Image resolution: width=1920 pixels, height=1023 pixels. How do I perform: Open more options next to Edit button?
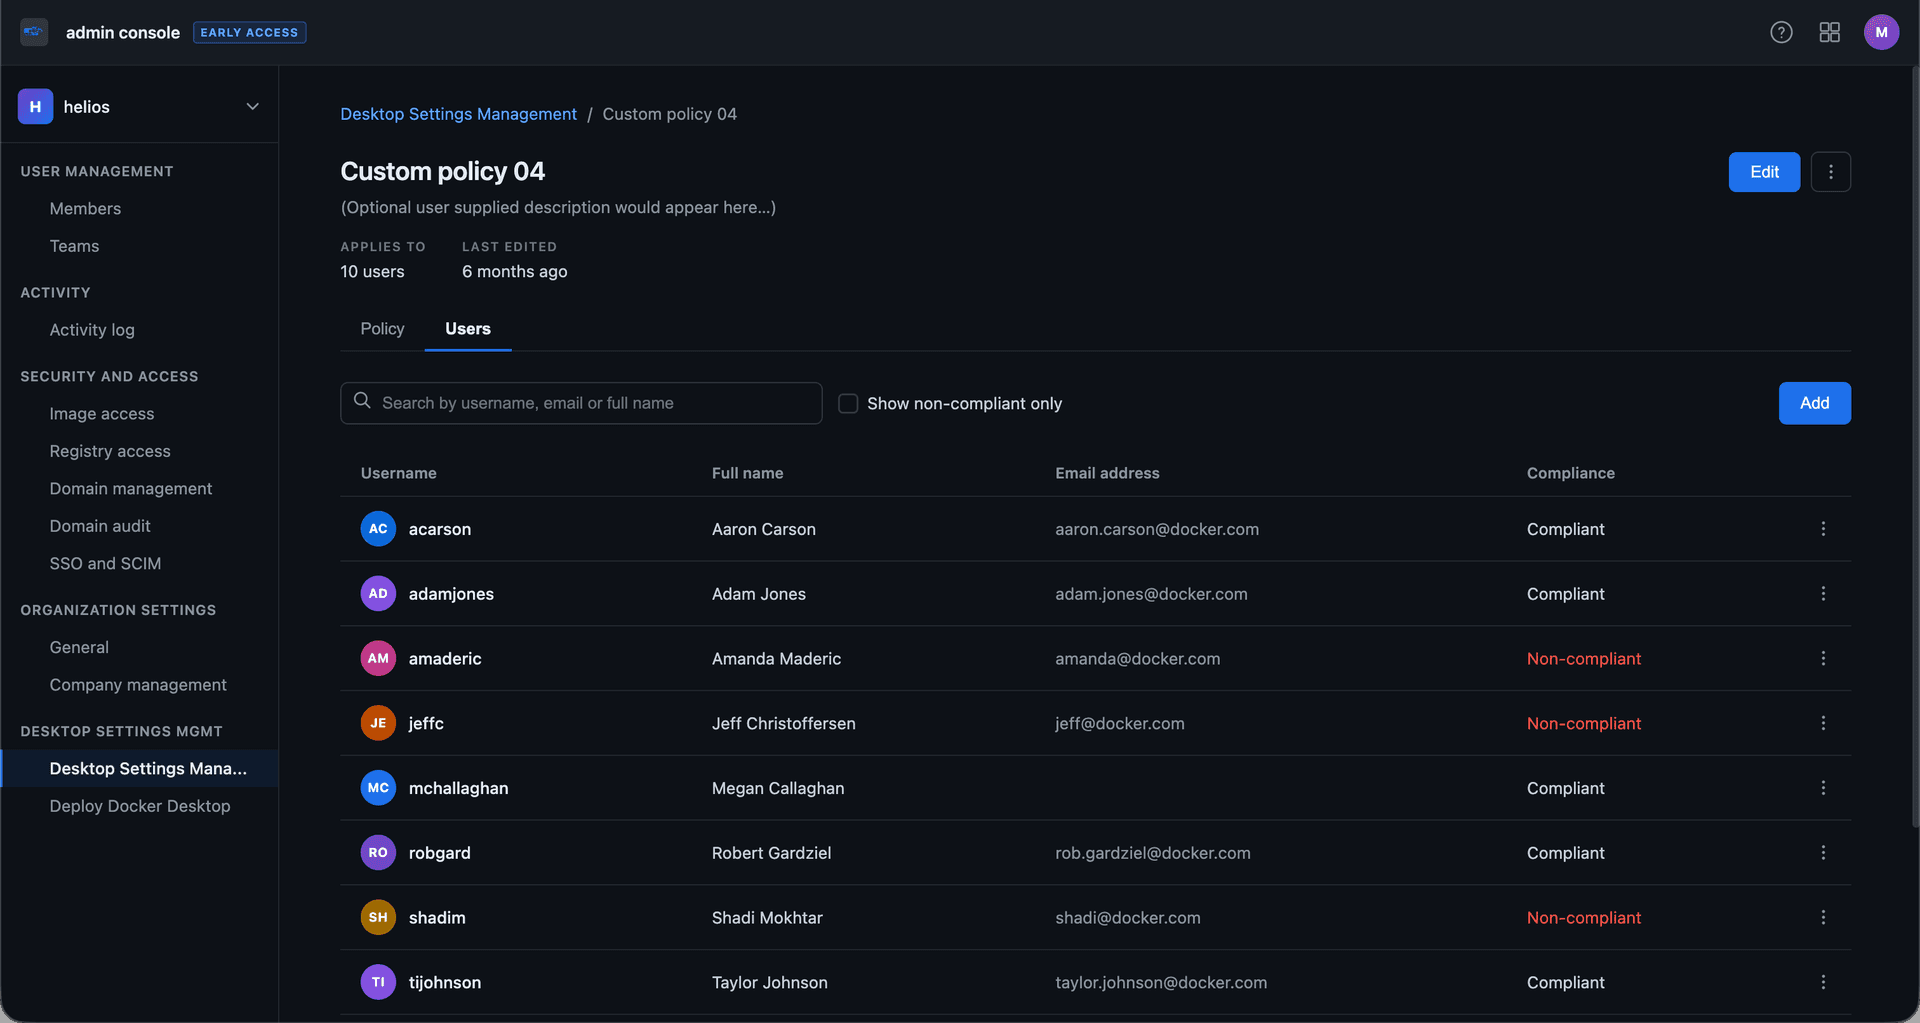[x=1830, y=172]
